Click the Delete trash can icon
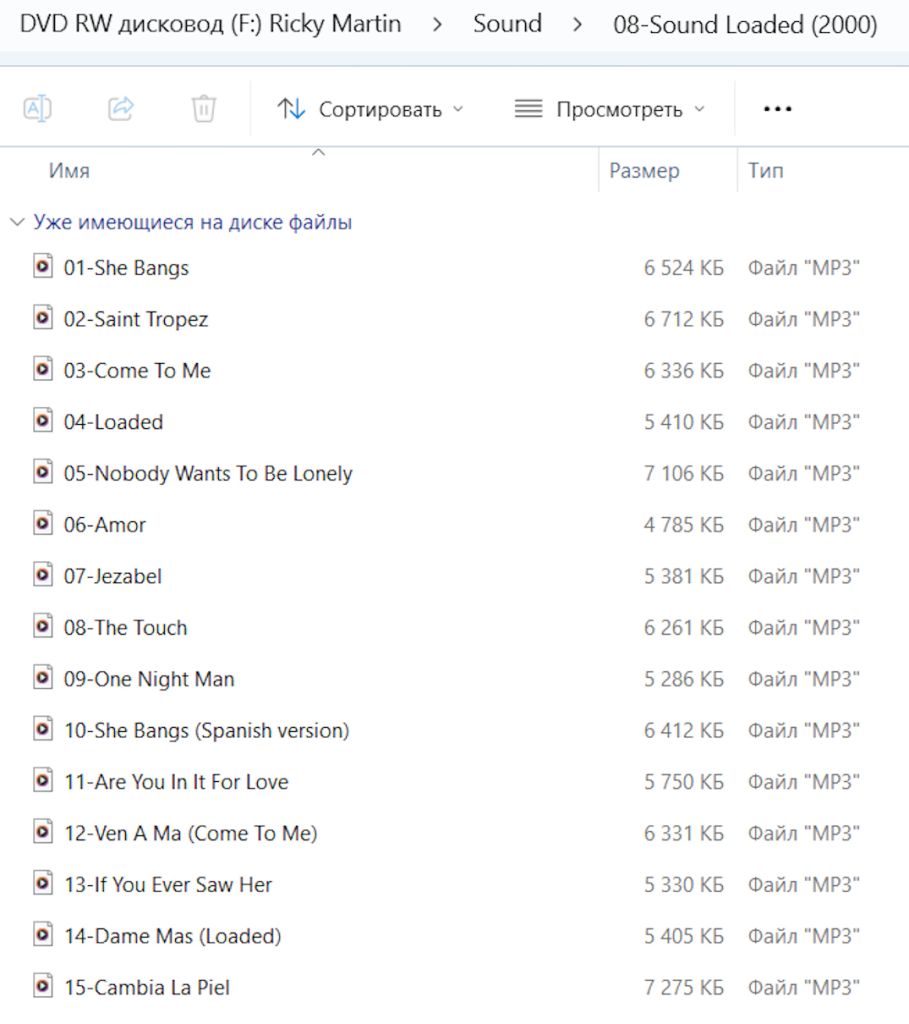The image size is (909, 1024). click(x=204, y=108)
